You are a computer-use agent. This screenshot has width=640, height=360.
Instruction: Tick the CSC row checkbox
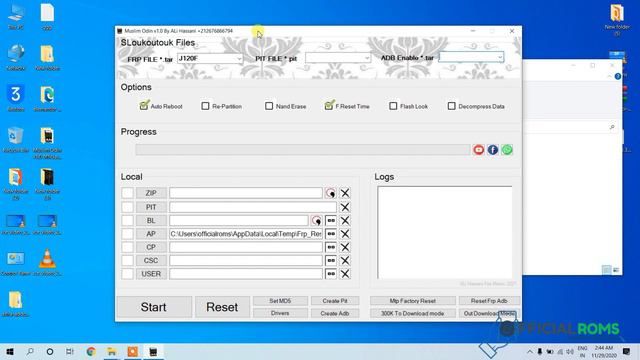(x=127, y=260)
